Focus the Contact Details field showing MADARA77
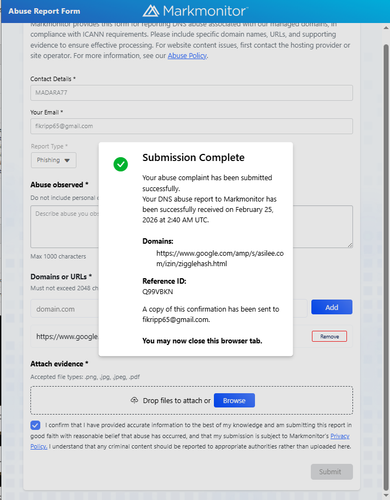The image size is (390, 500). click(x=191, y=93)
